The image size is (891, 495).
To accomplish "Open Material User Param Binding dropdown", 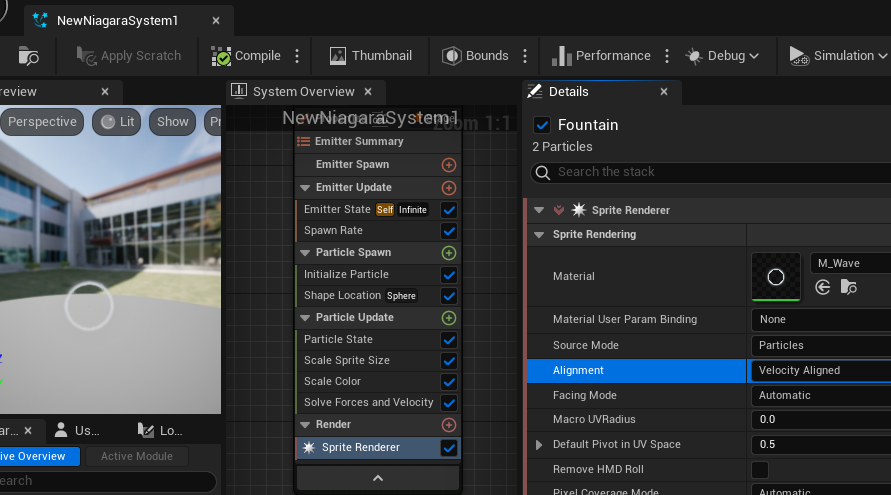I will pyautogui.click(x=821, y=319).
